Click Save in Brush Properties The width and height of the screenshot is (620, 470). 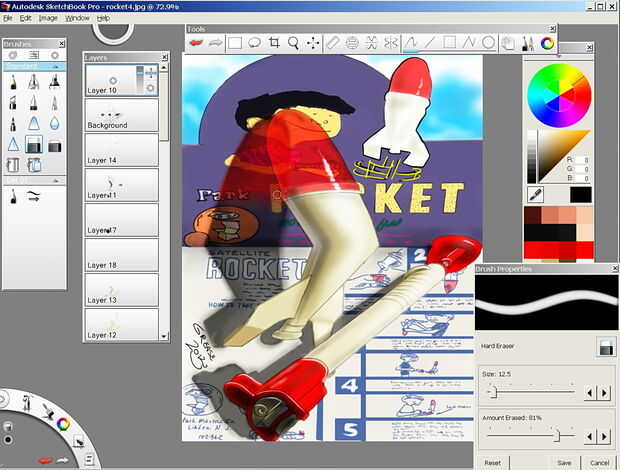coord(564,462)
